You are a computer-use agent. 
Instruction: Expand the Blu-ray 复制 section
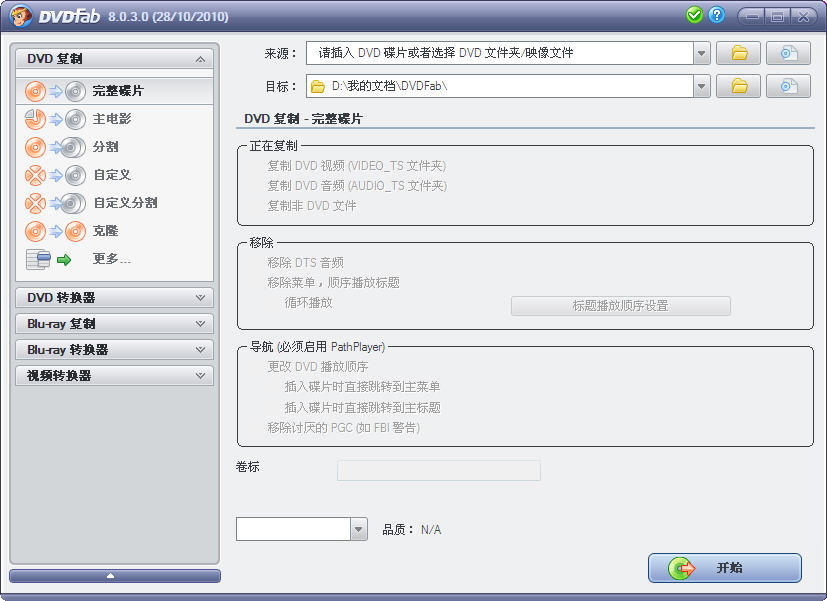[115, 324]
